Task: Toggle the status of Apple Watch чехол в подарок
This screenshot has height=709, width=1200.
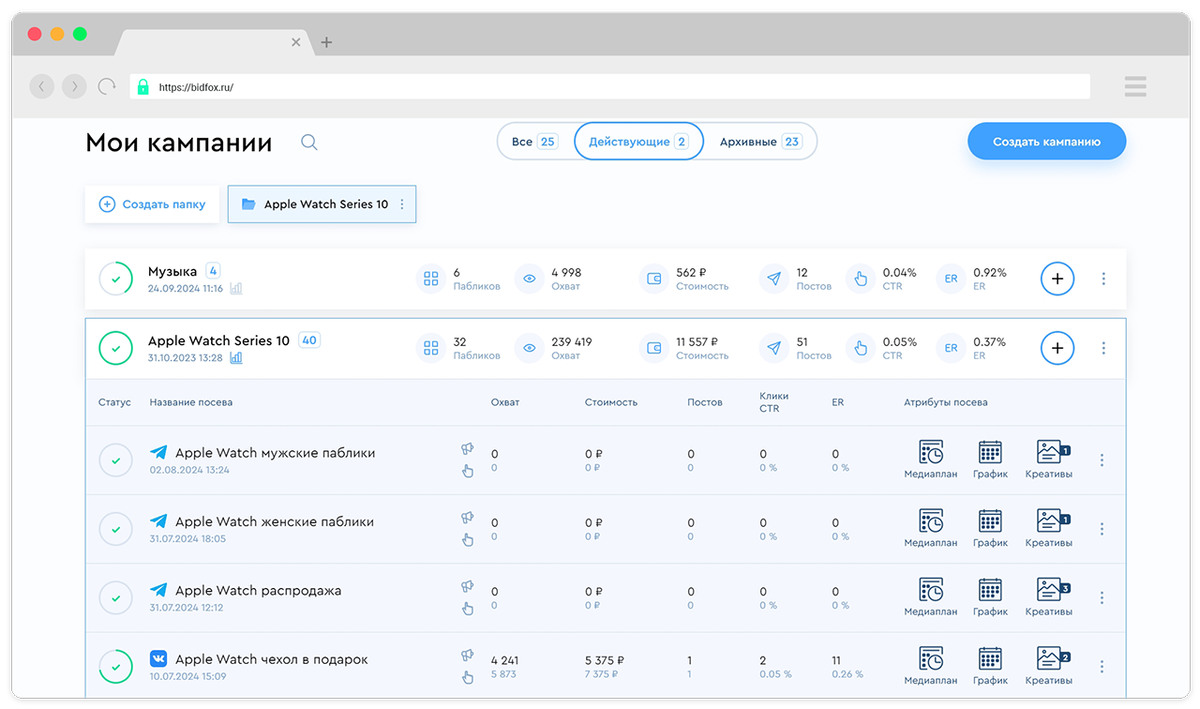Action: click(116, 666)
